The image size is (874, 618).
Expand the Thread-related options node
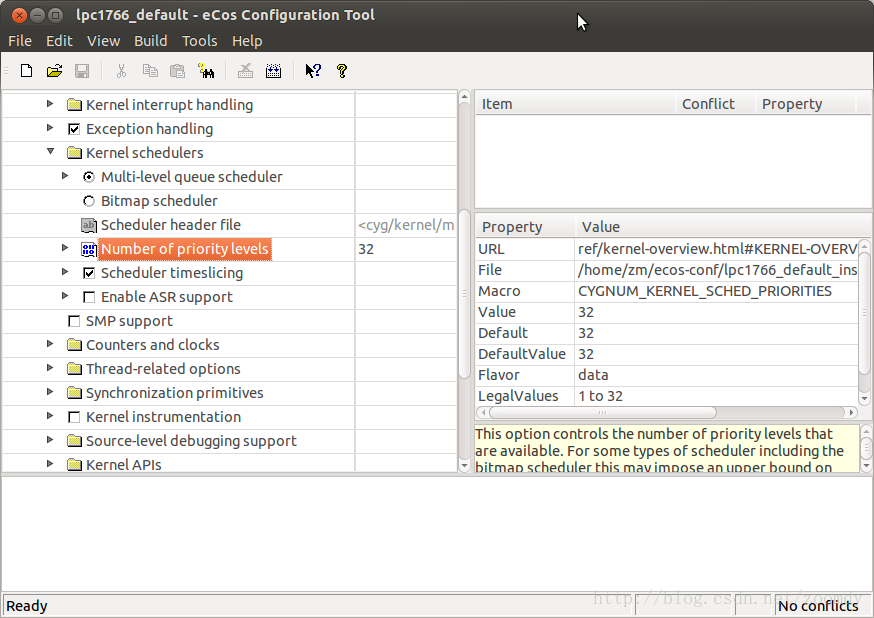click(x=50, y=367)
